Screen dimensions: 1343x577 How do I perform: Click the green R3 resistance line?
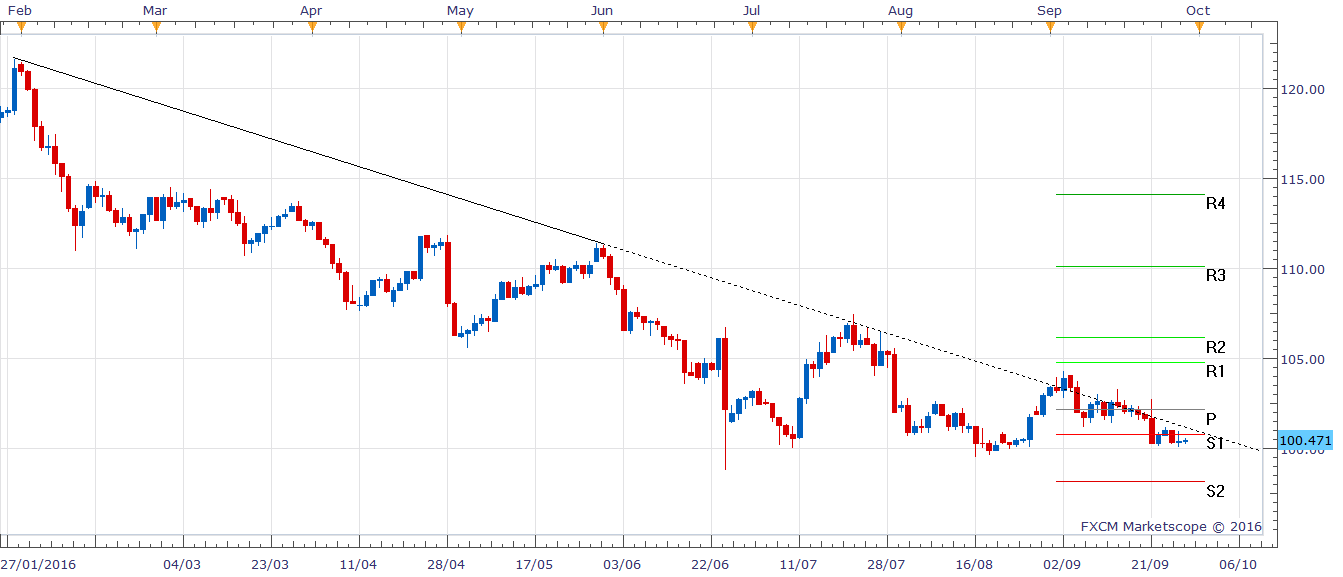tap(1130, 266)
